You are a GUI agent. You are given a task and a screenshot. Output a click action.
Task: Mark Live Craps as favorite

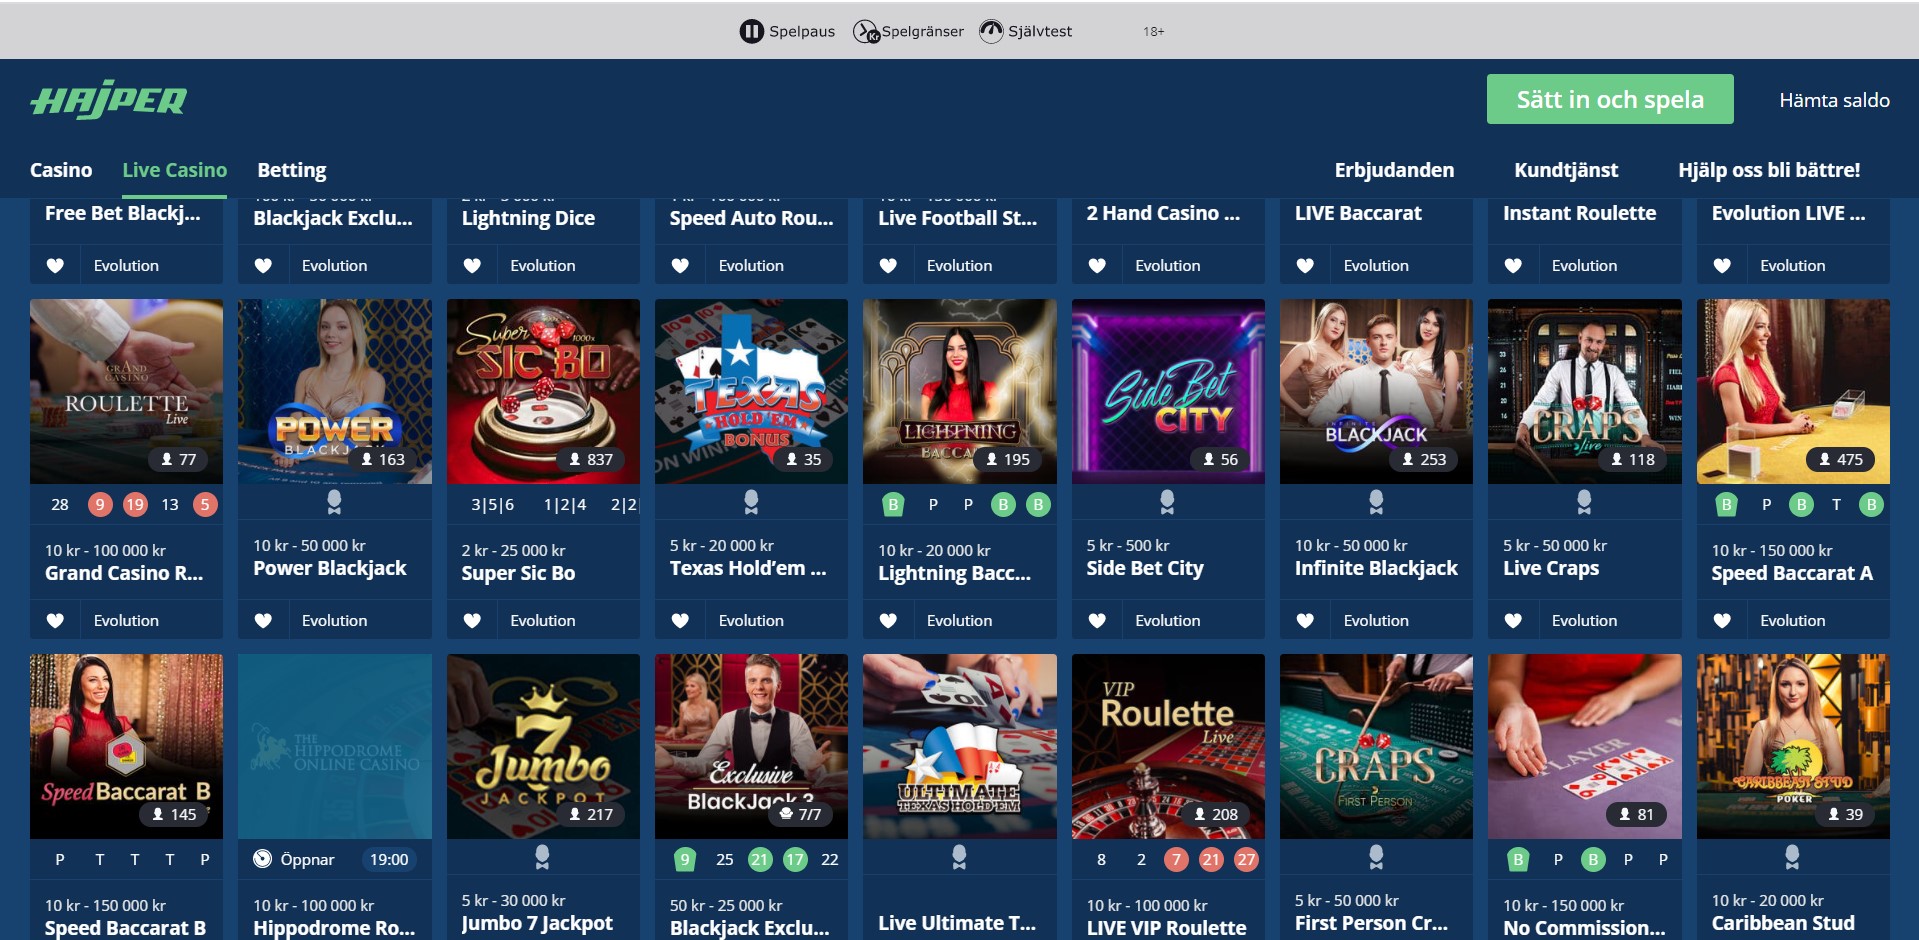click(x=1513, y=621)
